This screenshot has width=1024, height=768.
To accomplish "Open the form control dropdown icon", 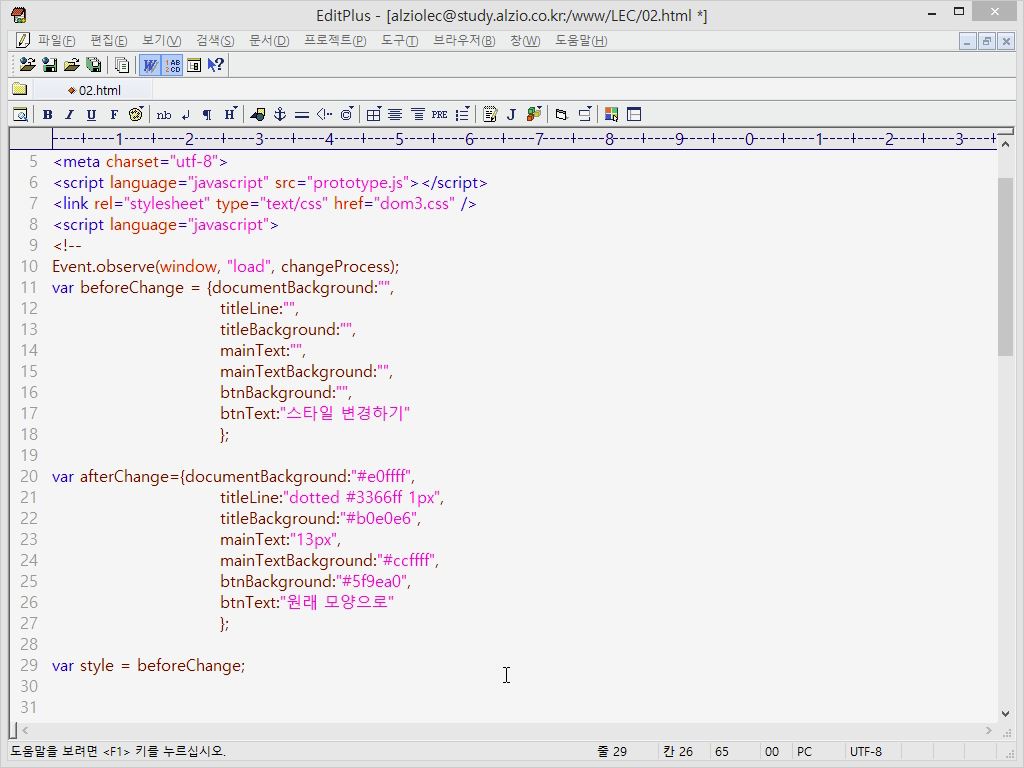I will point(584,115).
